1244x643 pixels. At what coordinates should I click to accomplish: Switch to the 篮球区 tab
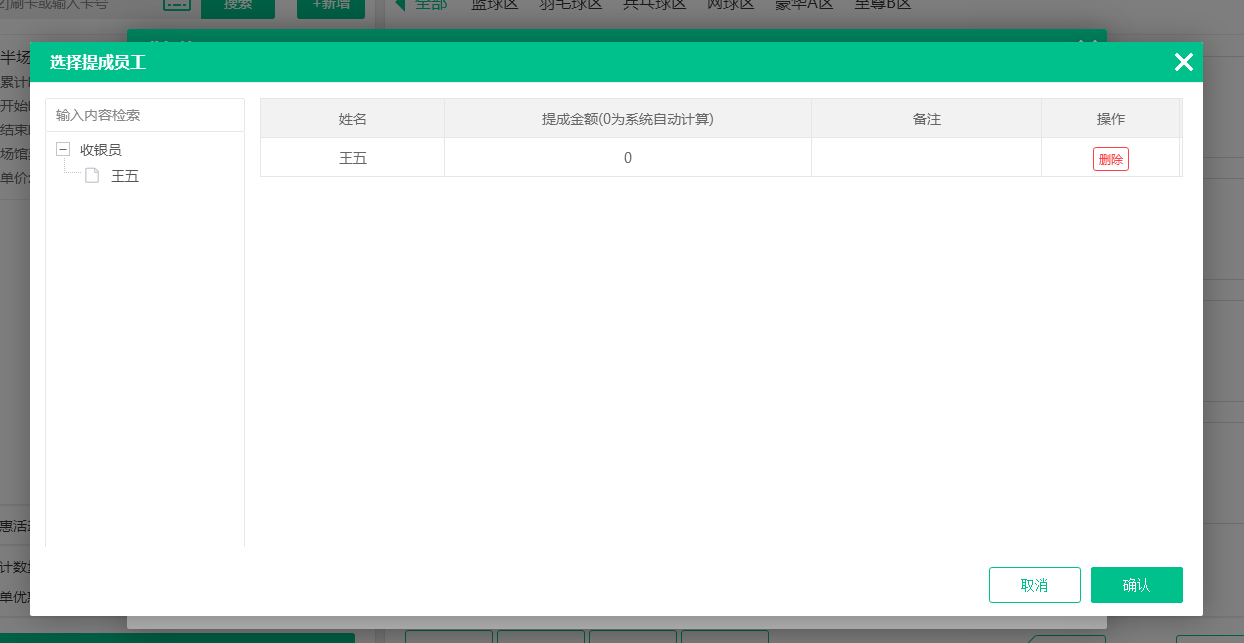click(495, 3)
